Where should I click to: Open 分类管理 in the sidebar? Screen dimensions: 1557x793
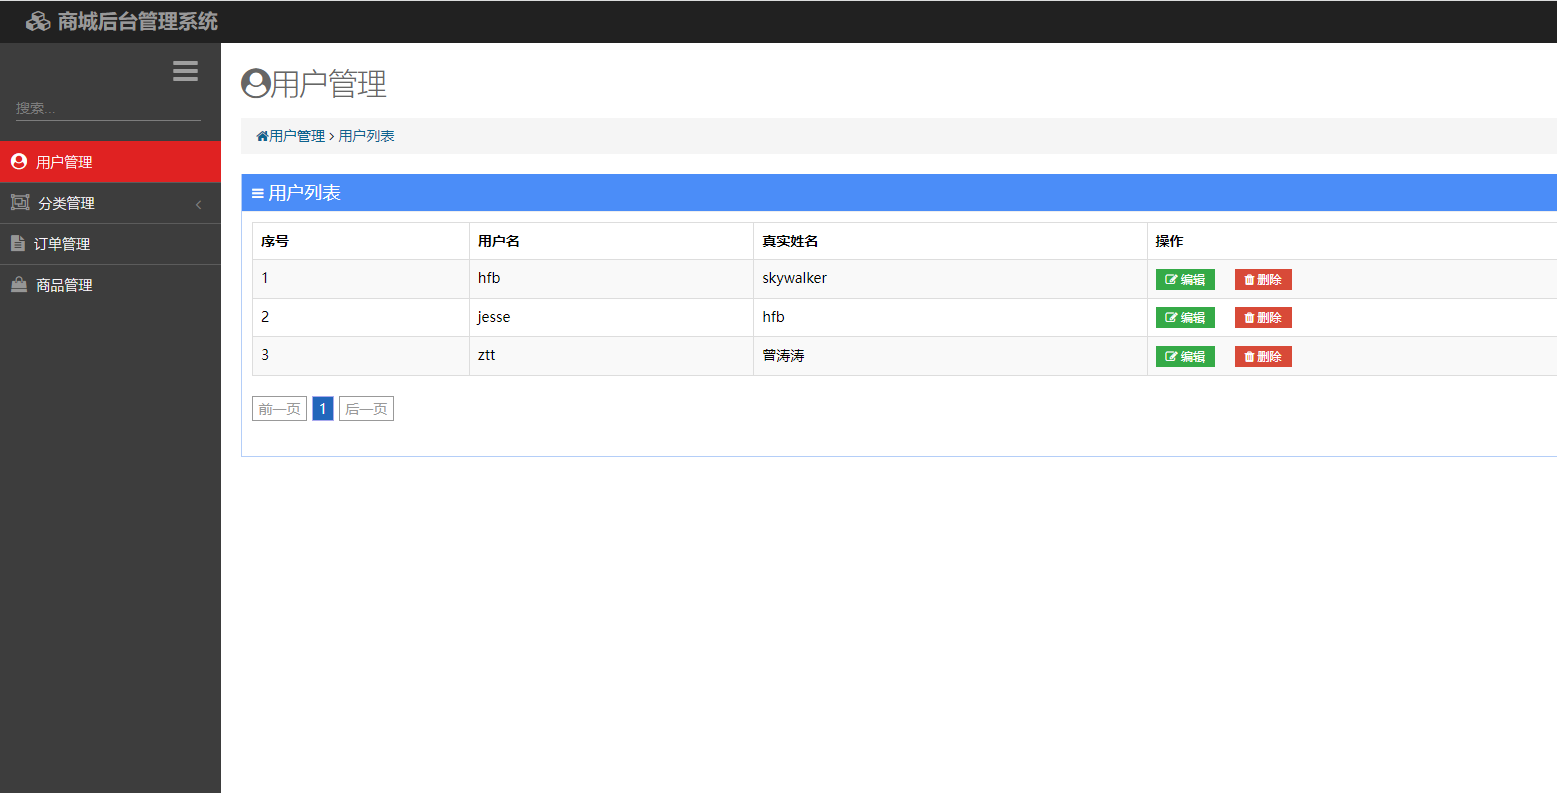110,203
